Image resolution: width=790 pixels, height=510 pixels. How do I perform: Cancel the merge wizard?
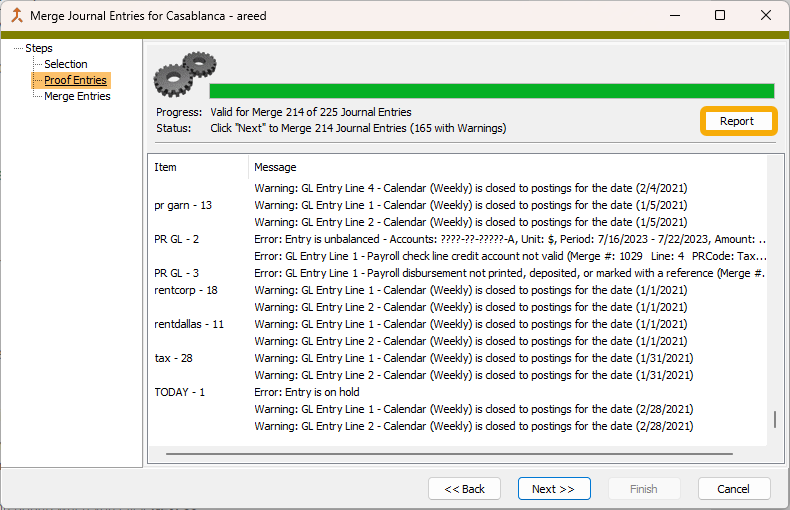tap(734, 489)
